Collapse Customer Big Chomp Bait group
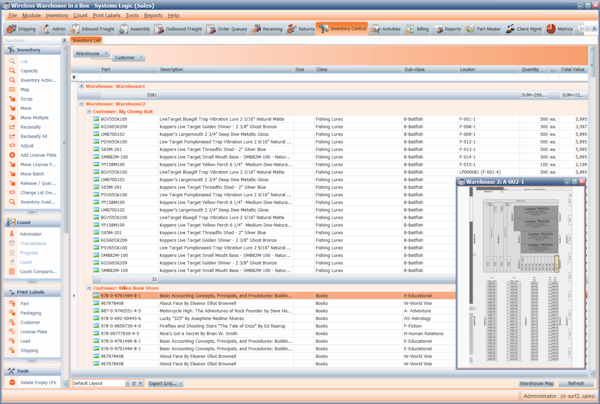This screenshot has height=404, width=600. 89,112
